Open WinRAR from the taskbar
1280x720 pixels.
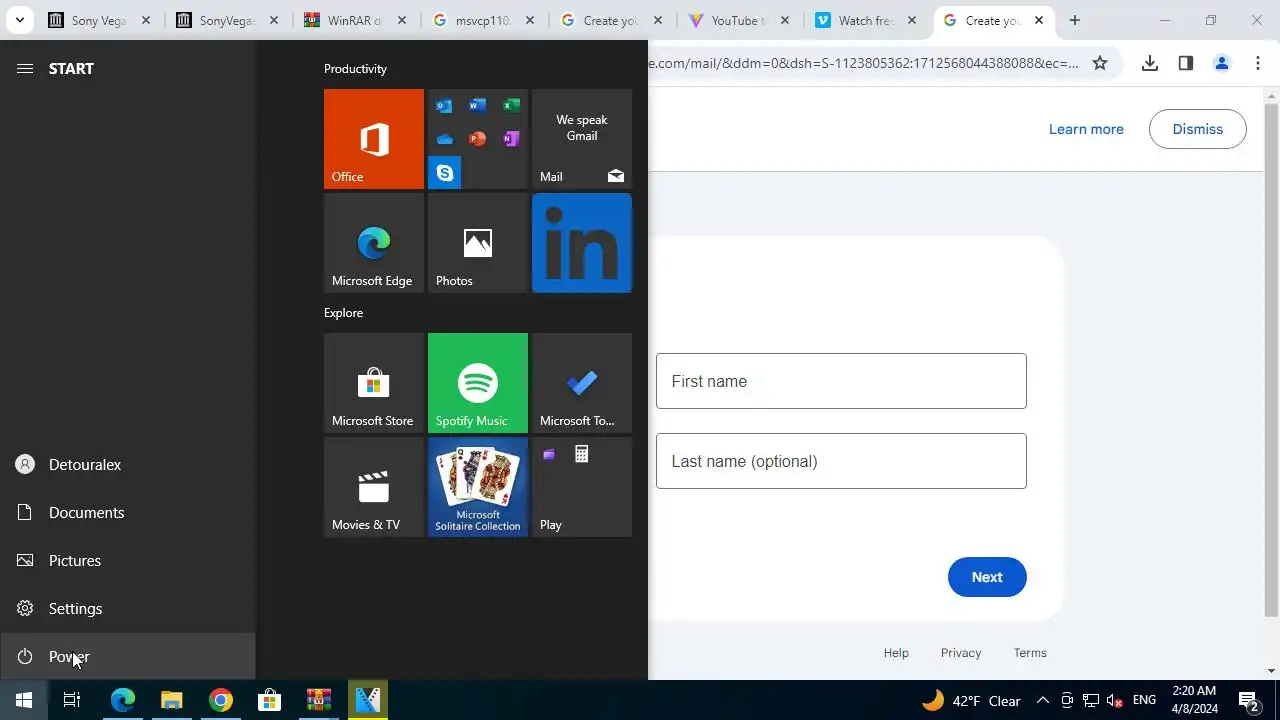point(319,700)
